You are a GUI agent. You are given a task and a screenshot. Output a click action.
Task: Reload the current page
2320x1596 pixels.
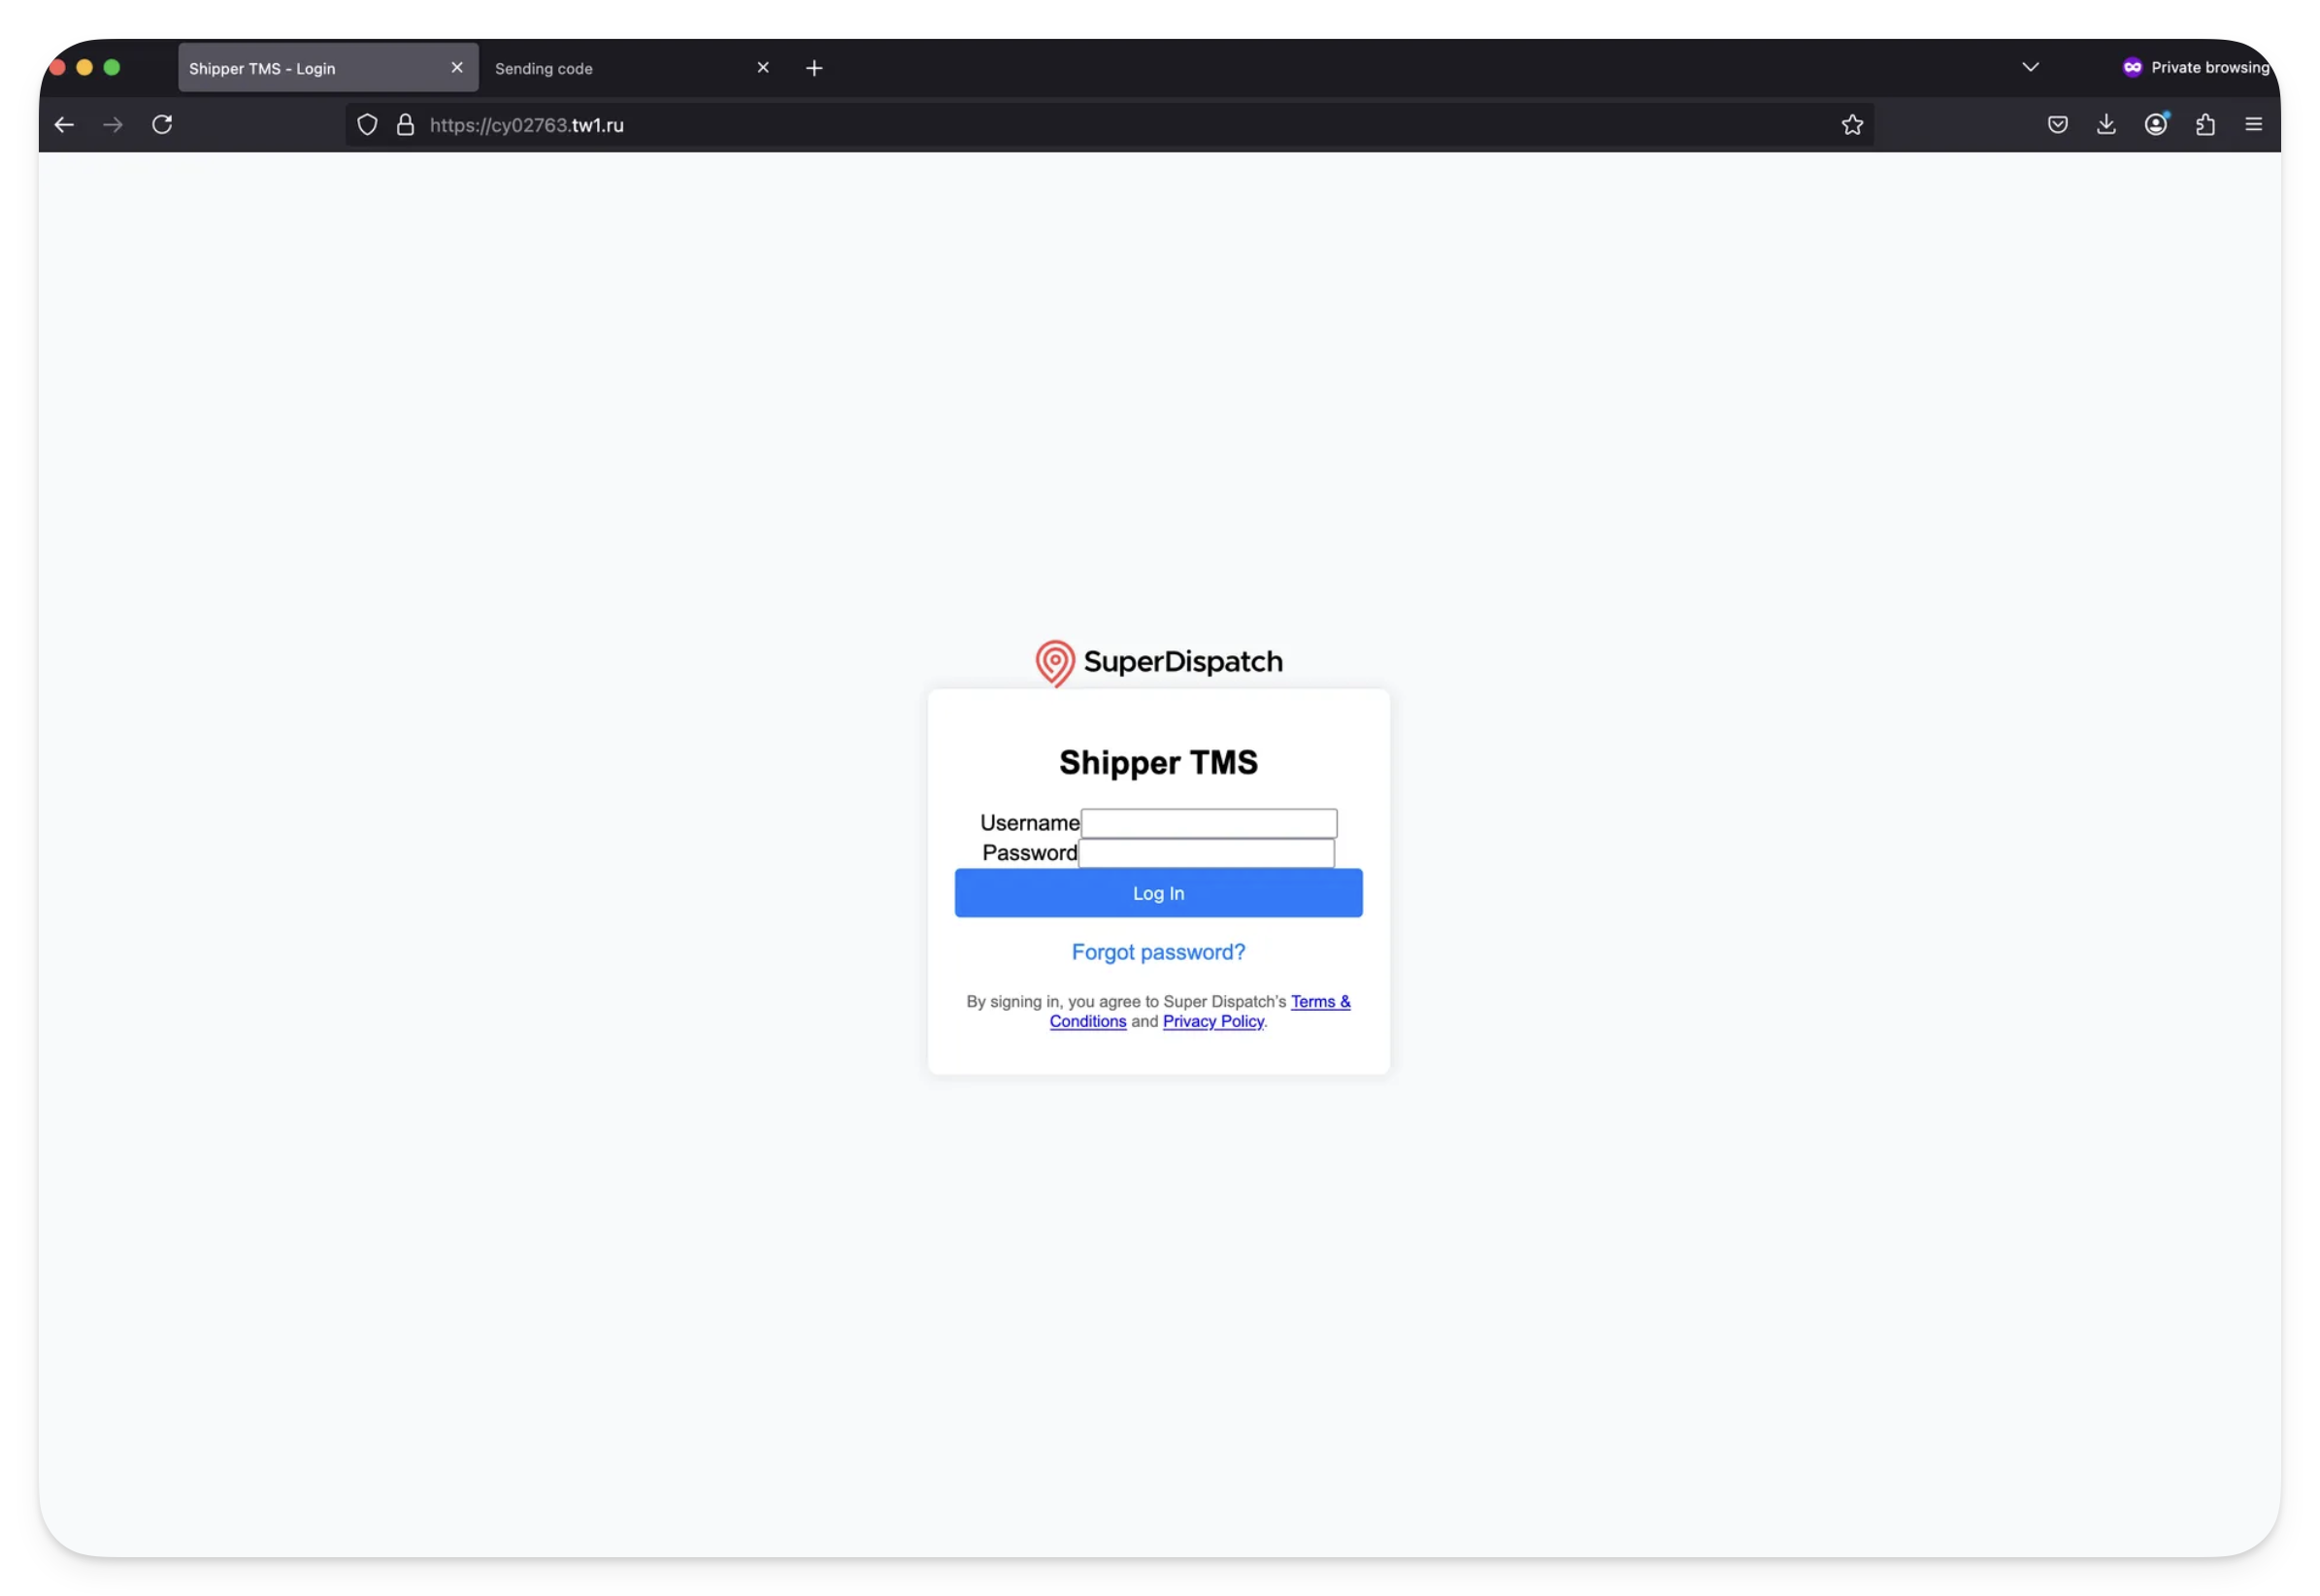point(162,125)
